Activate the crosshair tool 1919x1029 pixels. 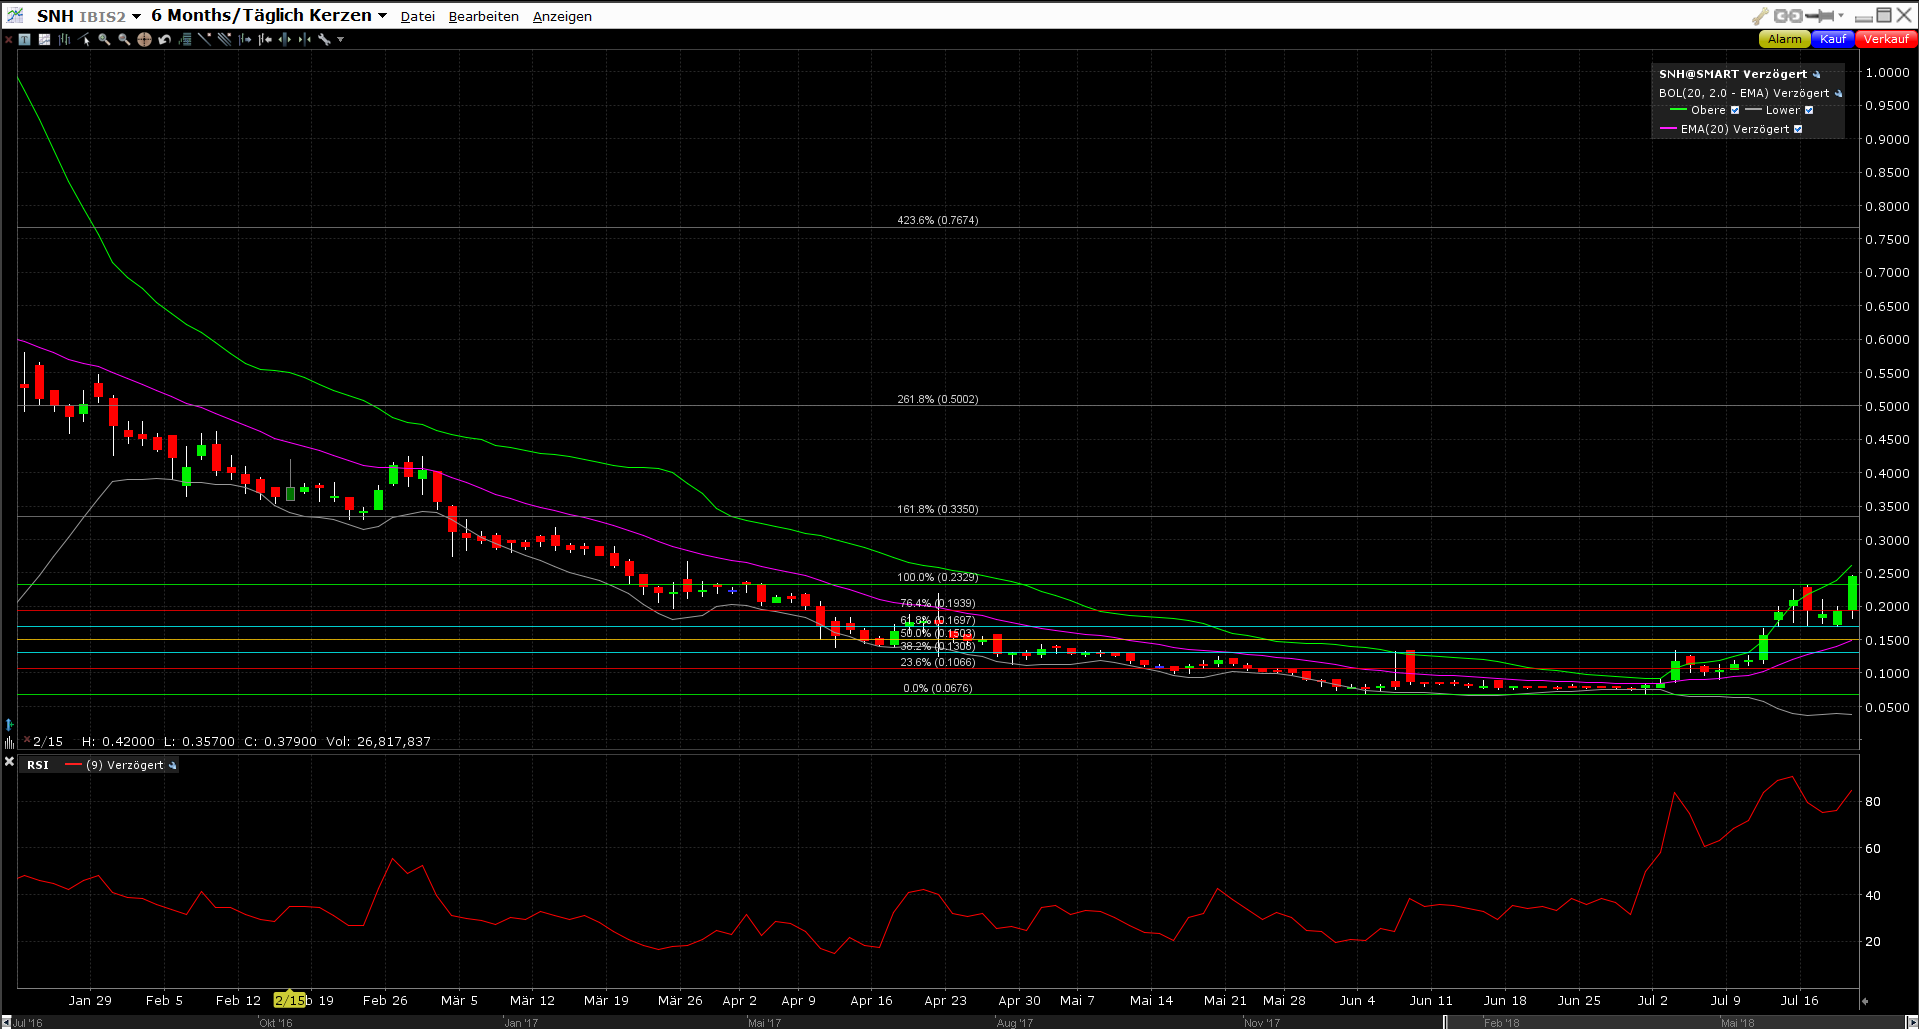(x=144, y=40)
